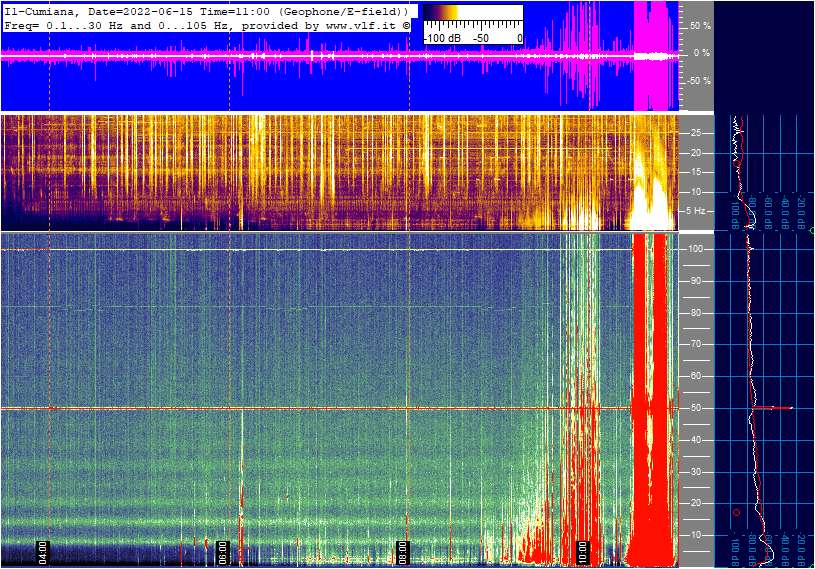Click the 08:00 time marker label
815x569 pixels.
click(x=403, y=552)
